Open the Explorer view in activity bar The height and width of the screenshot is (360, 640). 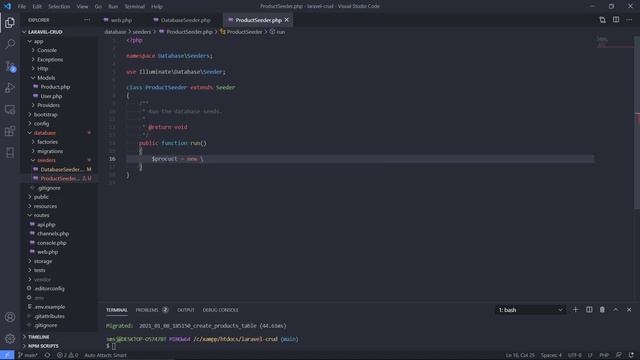[10, 22]
